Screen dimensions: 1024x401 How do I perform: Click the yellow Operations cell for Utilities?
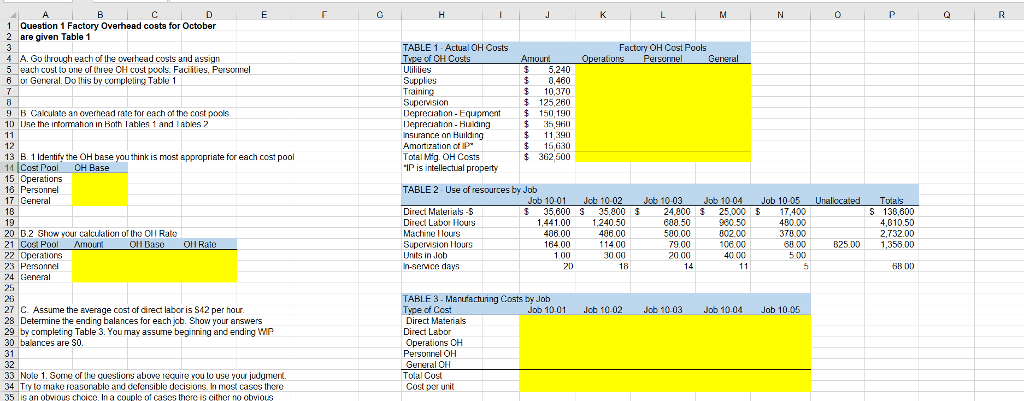(605, 69)
